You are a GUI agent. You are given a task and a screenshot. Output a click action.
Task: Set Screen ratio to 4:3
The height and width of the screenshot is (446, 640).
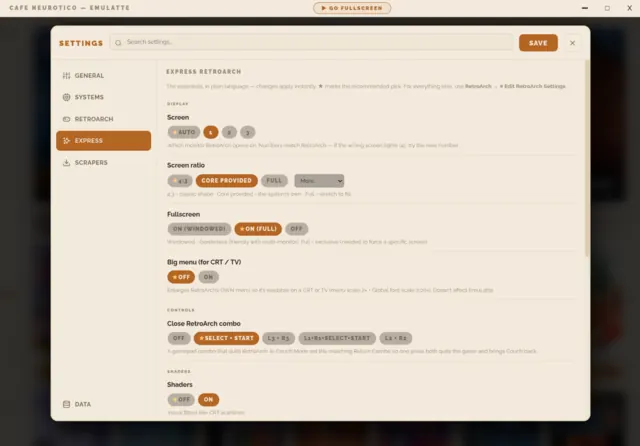coord(180,180)
